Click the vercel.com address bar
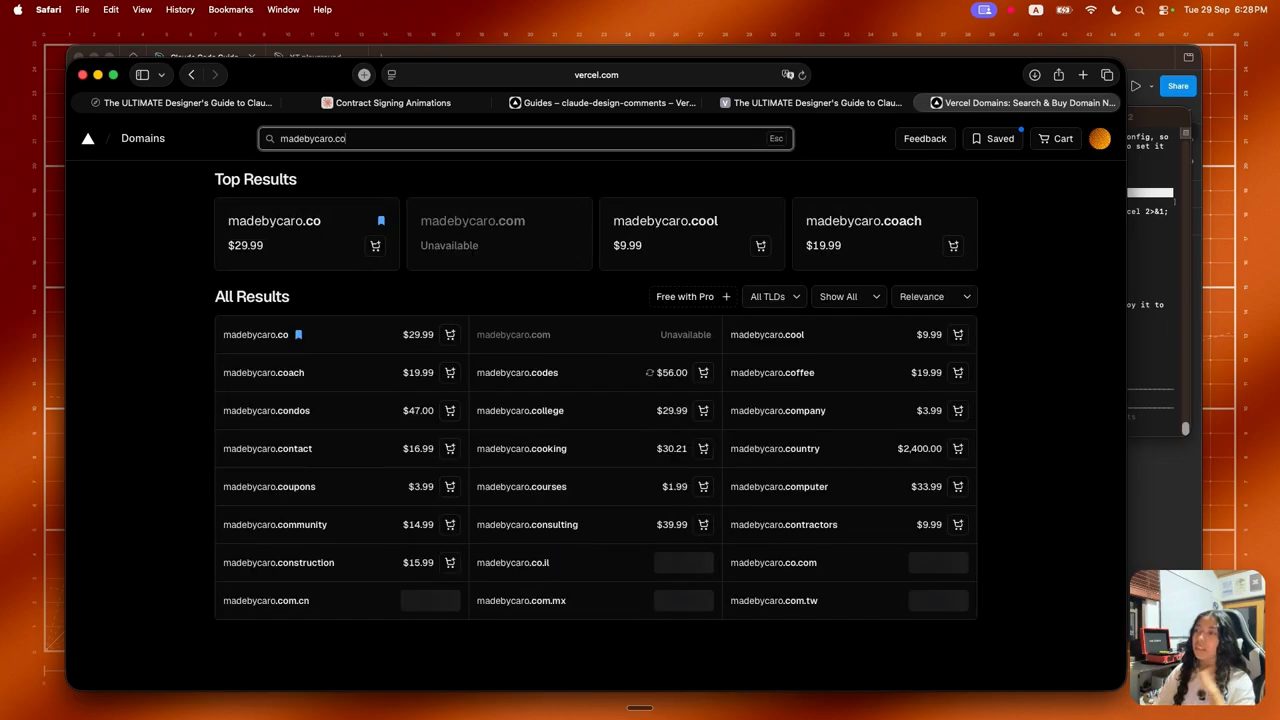Viewport: 1280px width, 720px height. coord(596,75)
